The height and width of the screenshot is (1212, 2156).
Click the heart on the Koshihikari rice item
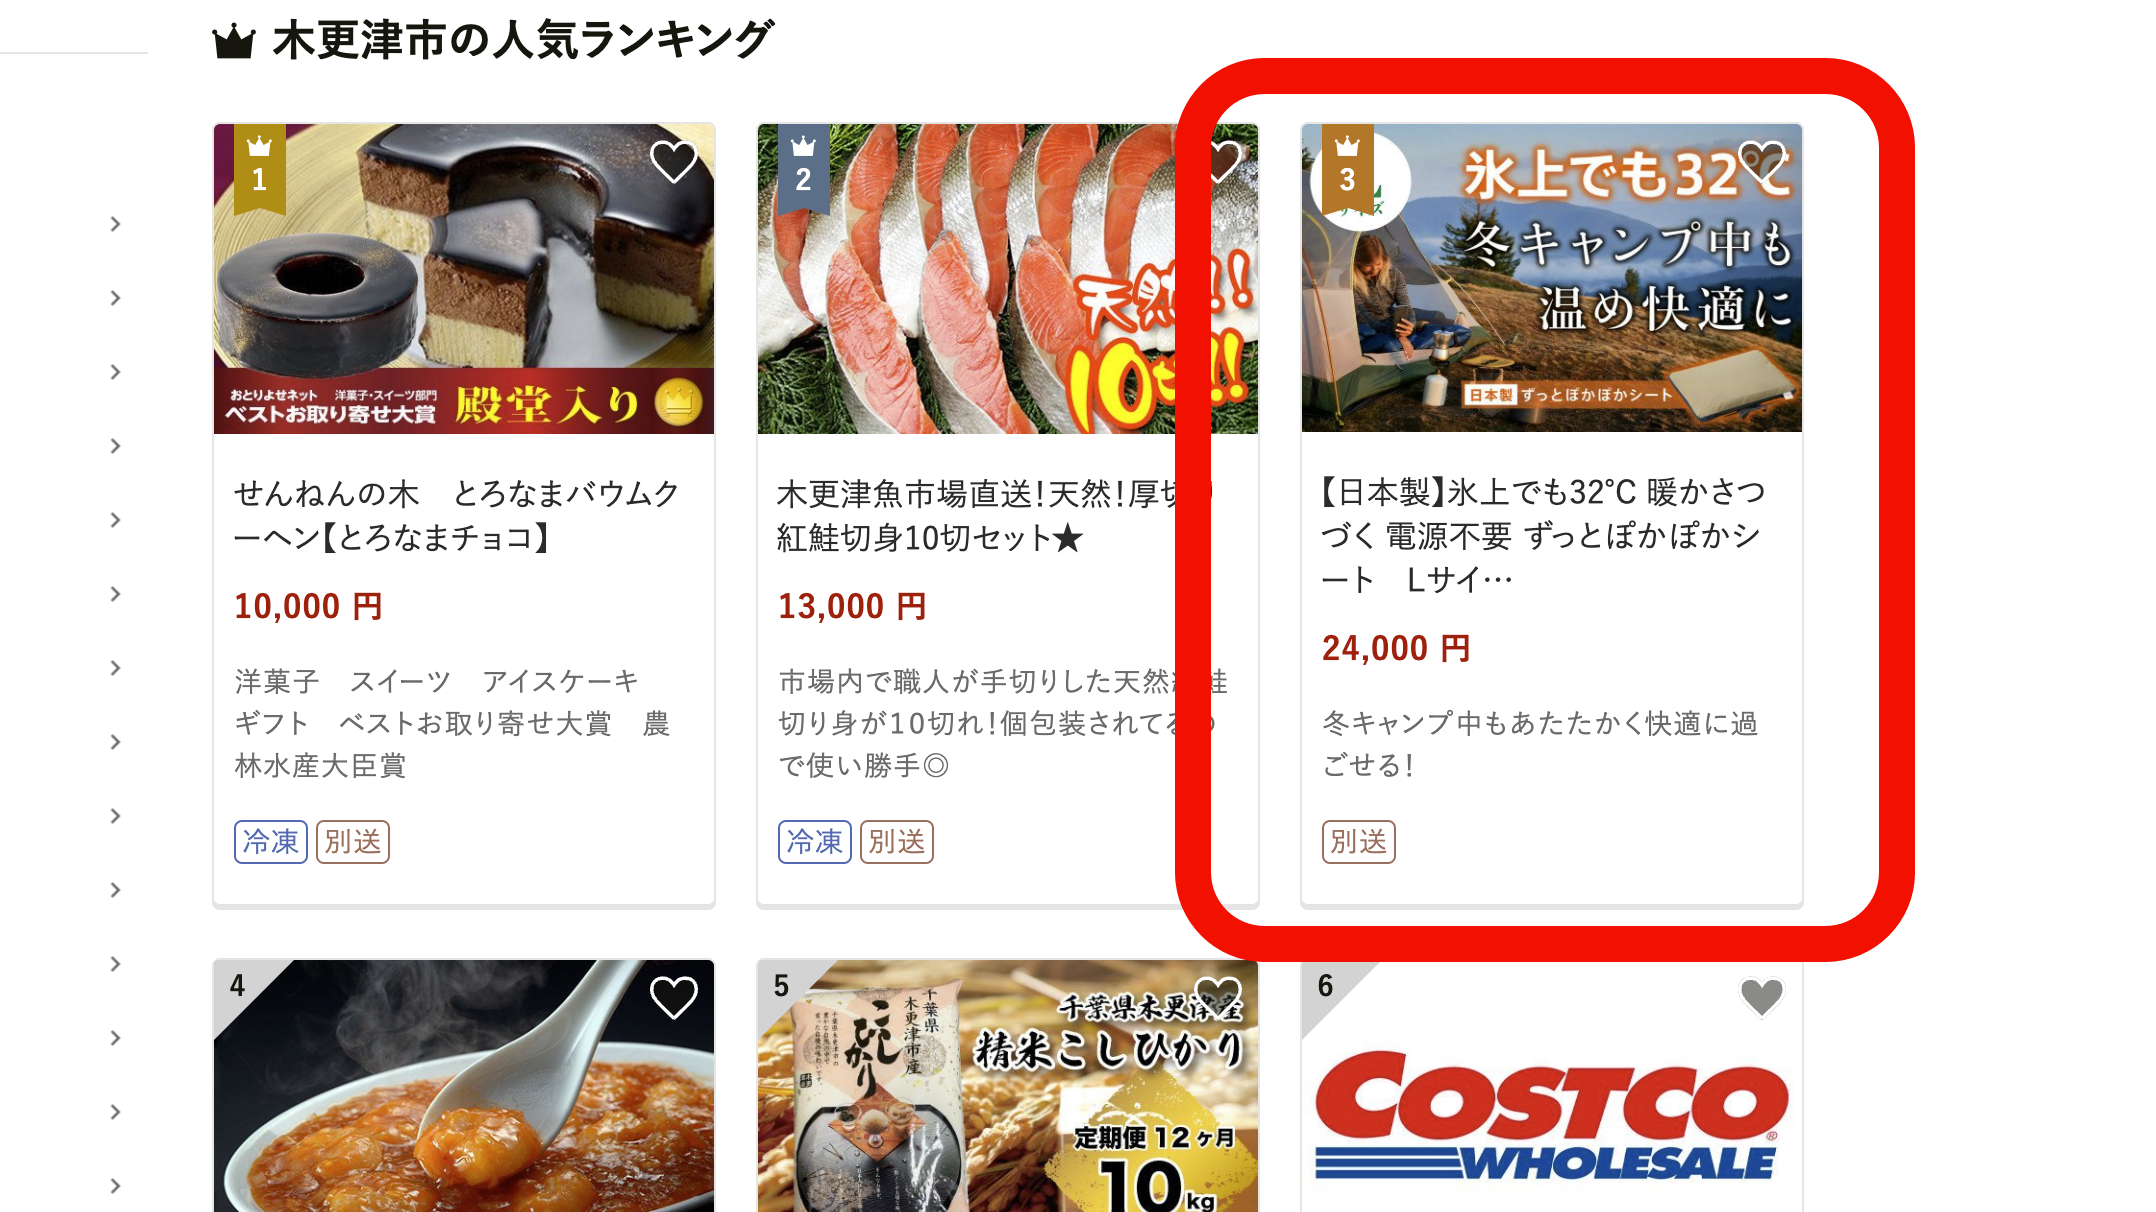coord(1217,997)
